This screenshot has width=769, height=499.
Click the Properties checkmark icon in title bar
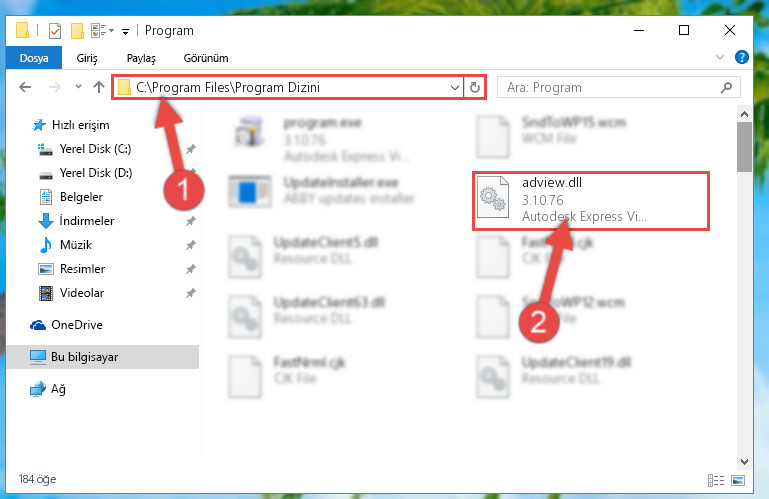(55, 31)
